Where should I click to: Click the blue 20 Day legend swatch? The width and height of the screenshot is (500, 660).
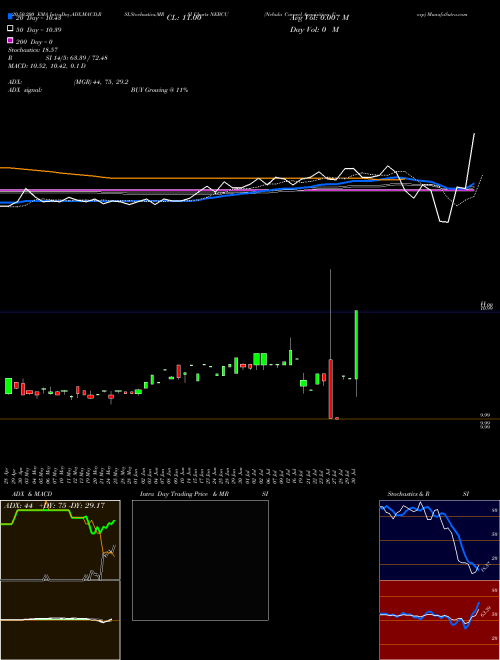pos(11,17)
